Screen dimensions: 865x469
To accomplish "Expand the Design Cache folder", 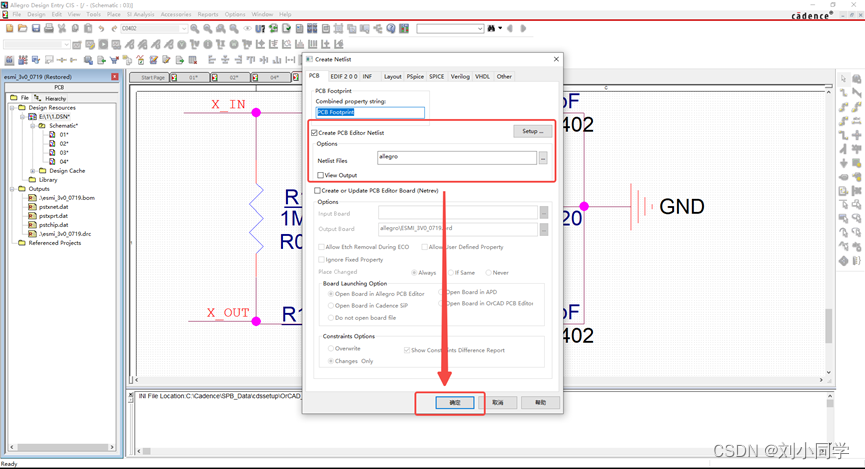I will [x=33, y=171].
